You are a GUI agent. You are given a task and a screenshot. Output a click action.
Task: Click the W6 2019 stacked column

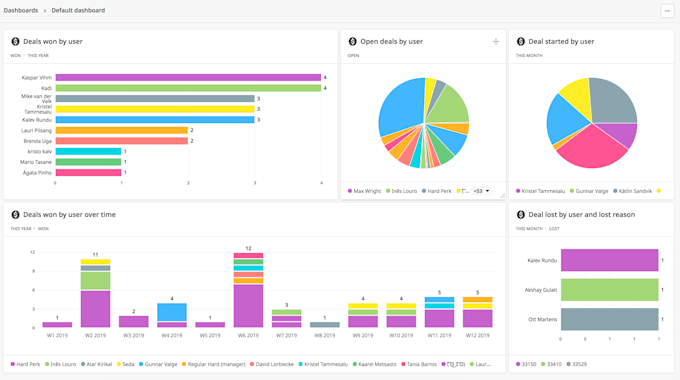(248, 290)
